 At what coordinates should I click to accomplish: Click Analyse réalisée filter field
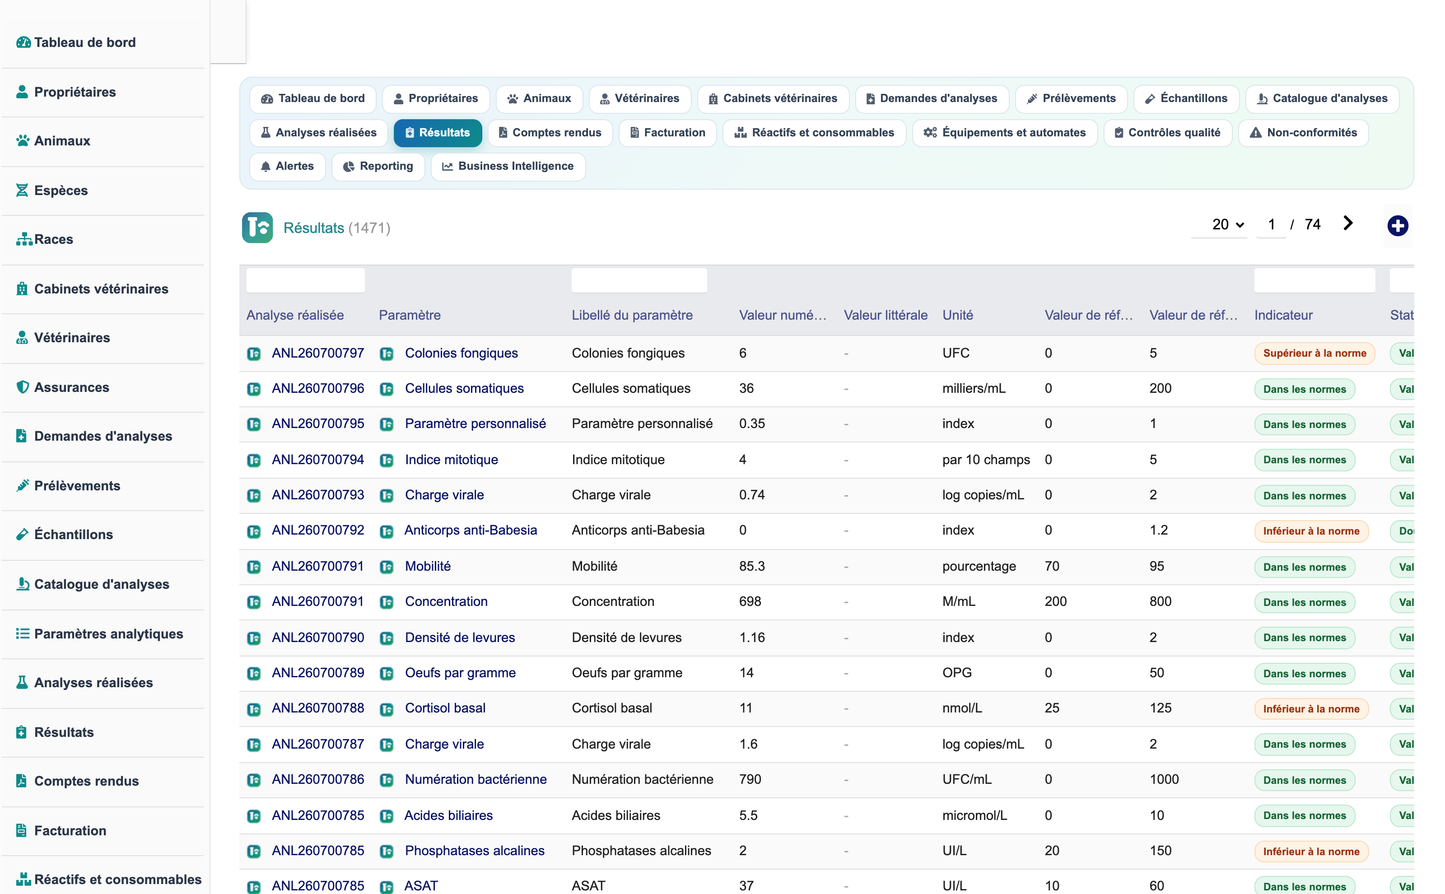(x=306, y=281)
